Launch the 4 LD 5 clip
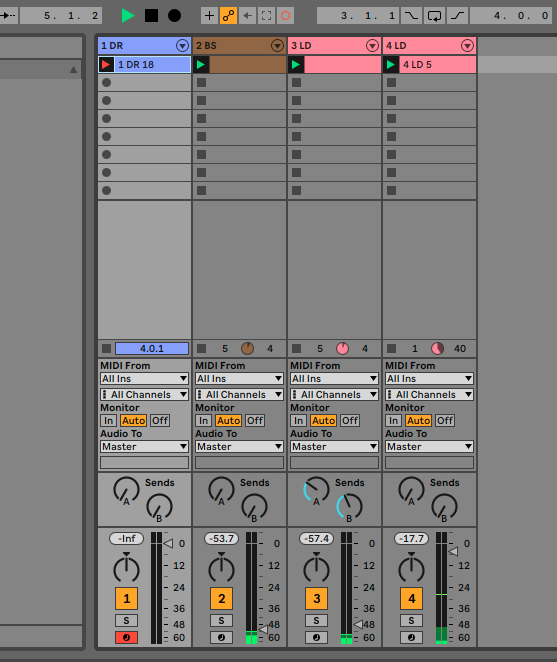The width and height of the screenshot is (557, 662). (391, 65)
